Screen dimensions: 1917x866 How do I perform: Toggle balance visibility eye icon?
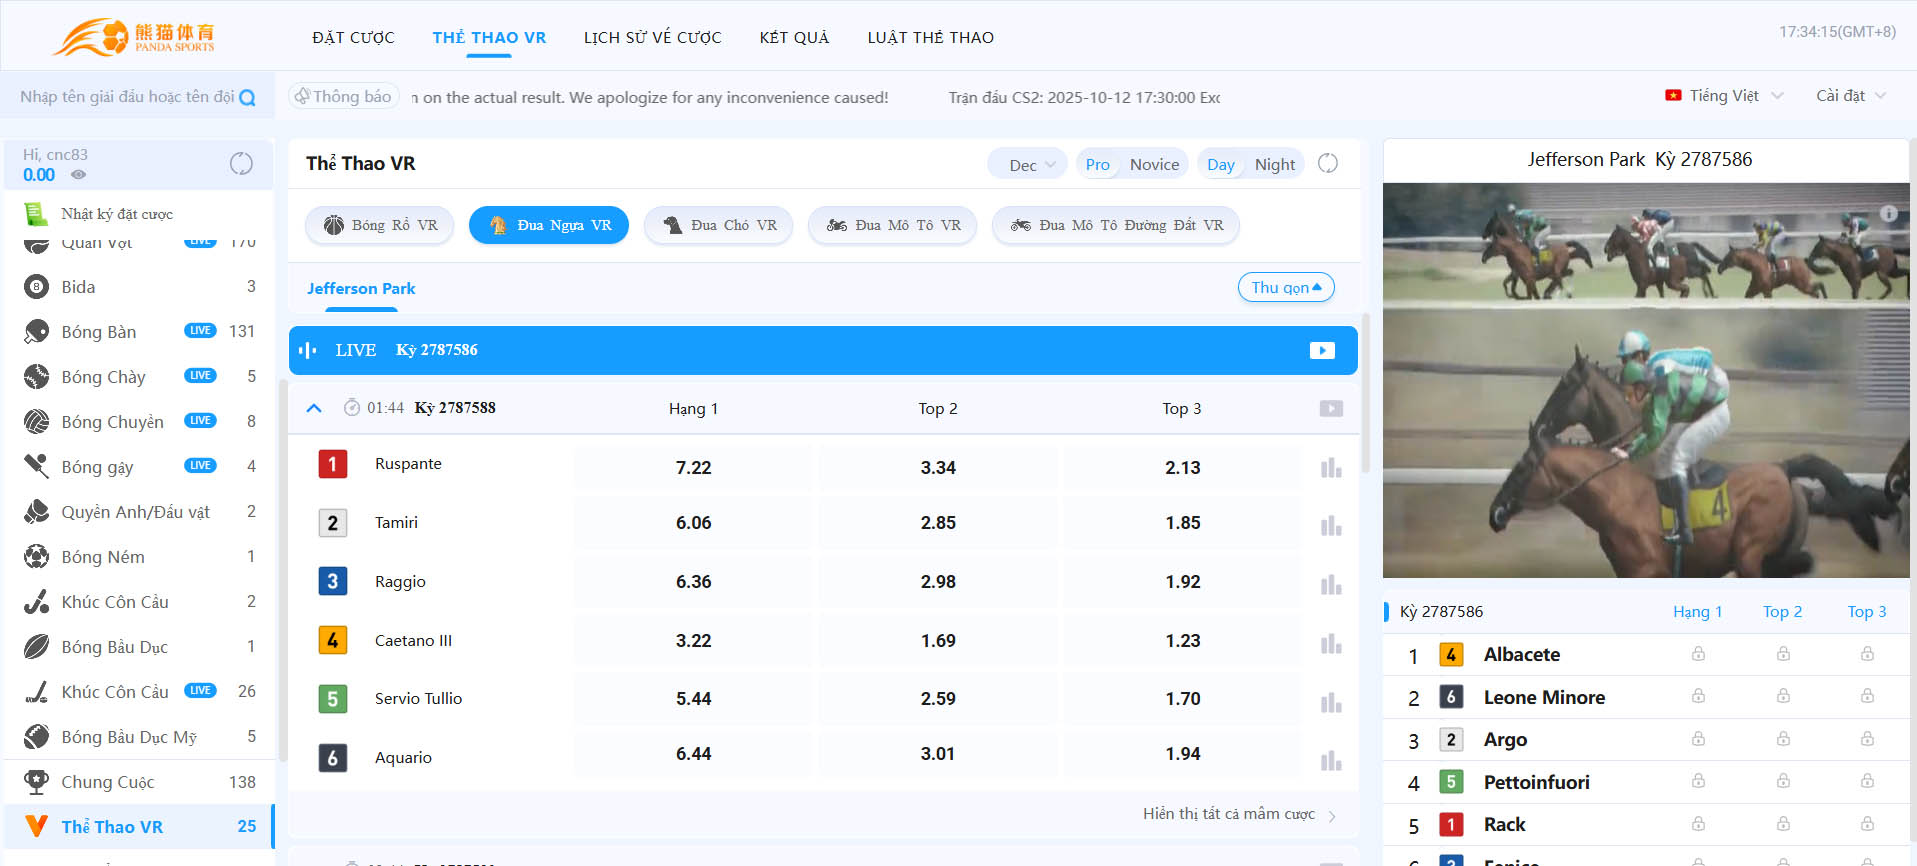click(78, 175)
